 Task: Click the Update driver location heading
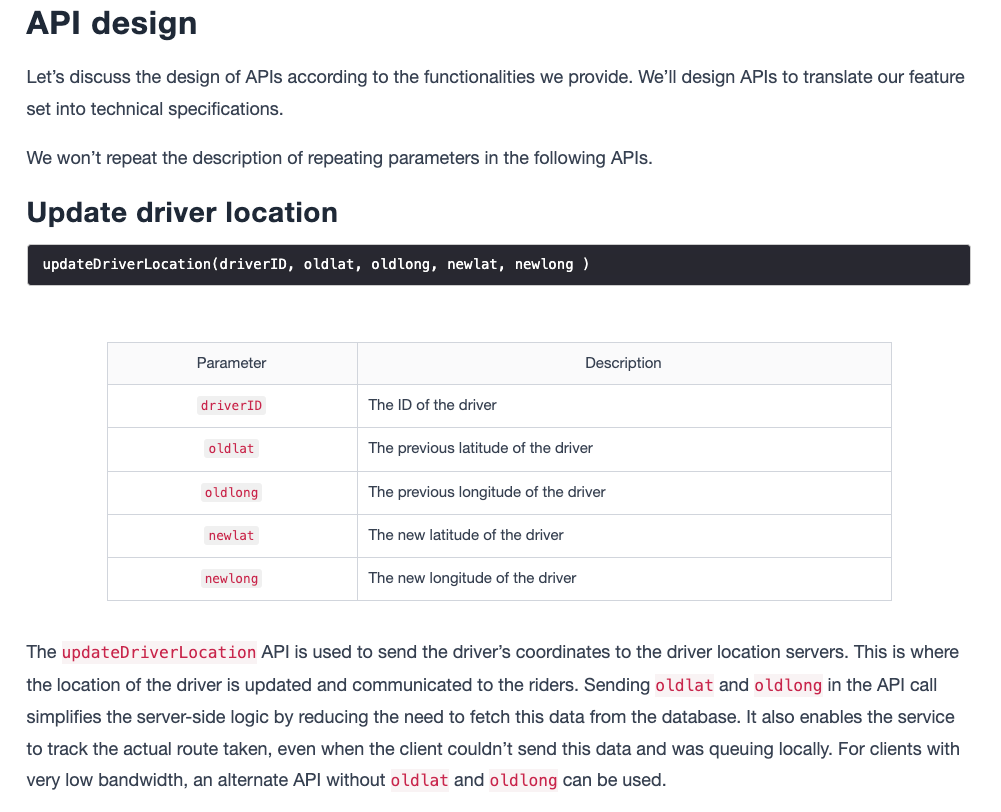pyautogui.click(x=182, y=213)
